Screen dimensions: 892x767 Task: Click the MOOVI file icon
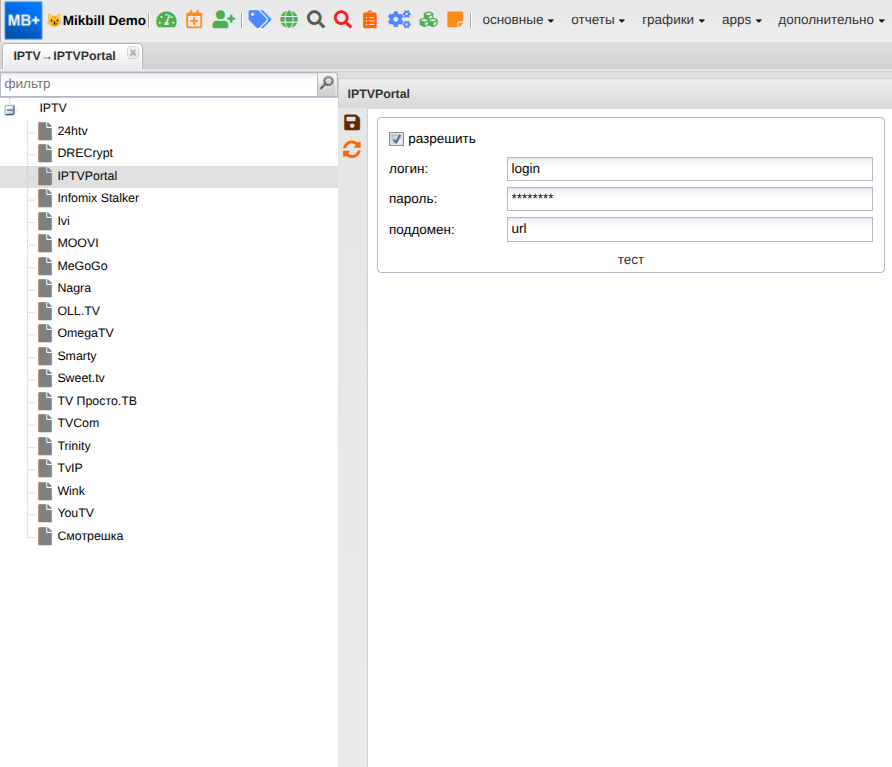tap(45, 243)
